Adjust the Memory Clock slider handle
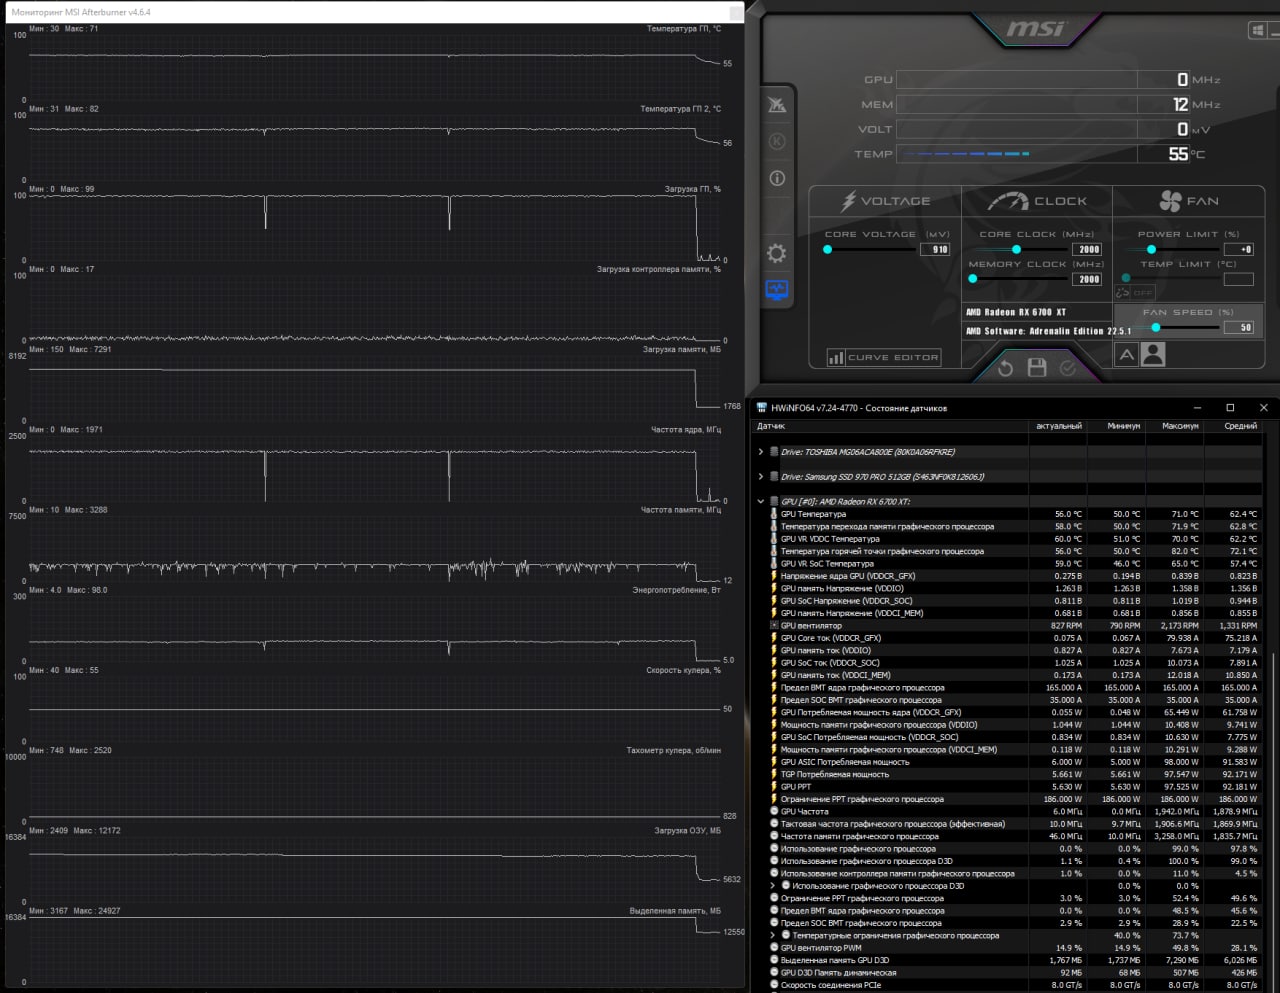 click(x=973, y=279)
